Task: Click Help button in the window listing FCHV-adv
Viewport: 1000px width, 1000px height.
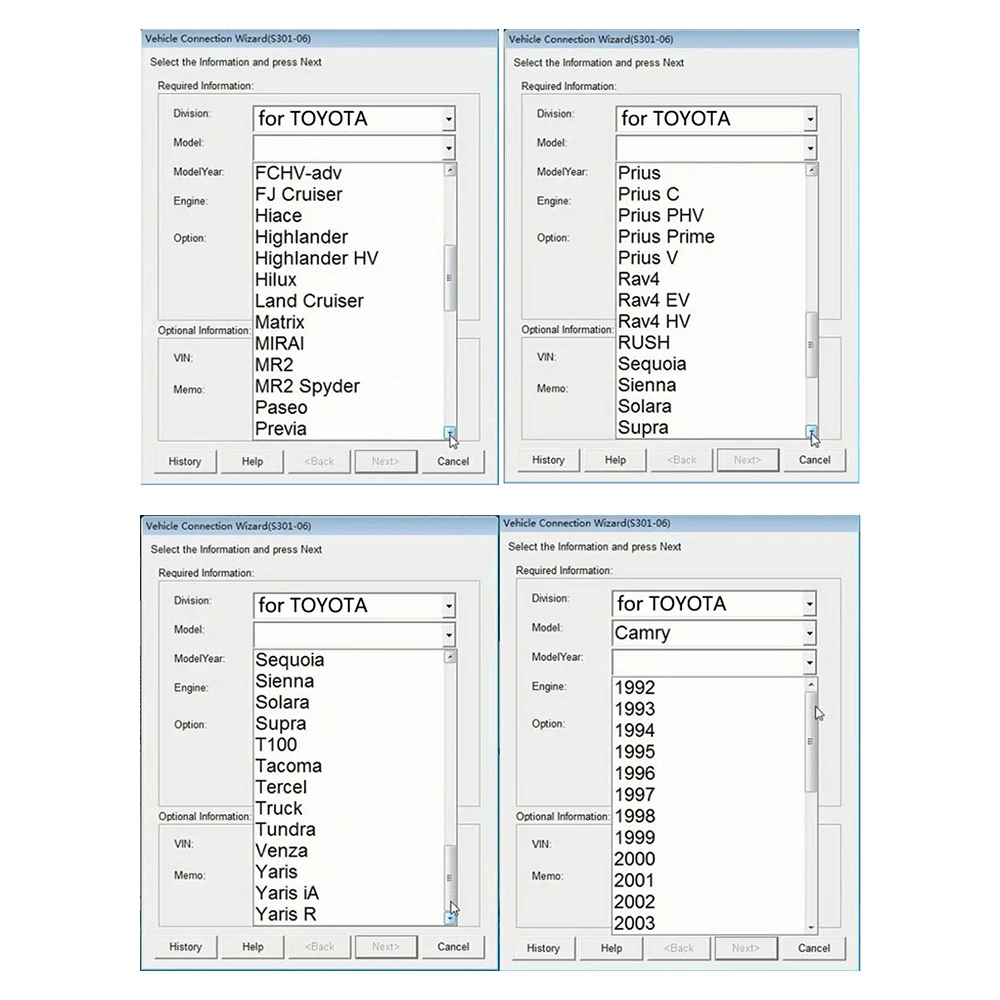Action: click(252, 461)
